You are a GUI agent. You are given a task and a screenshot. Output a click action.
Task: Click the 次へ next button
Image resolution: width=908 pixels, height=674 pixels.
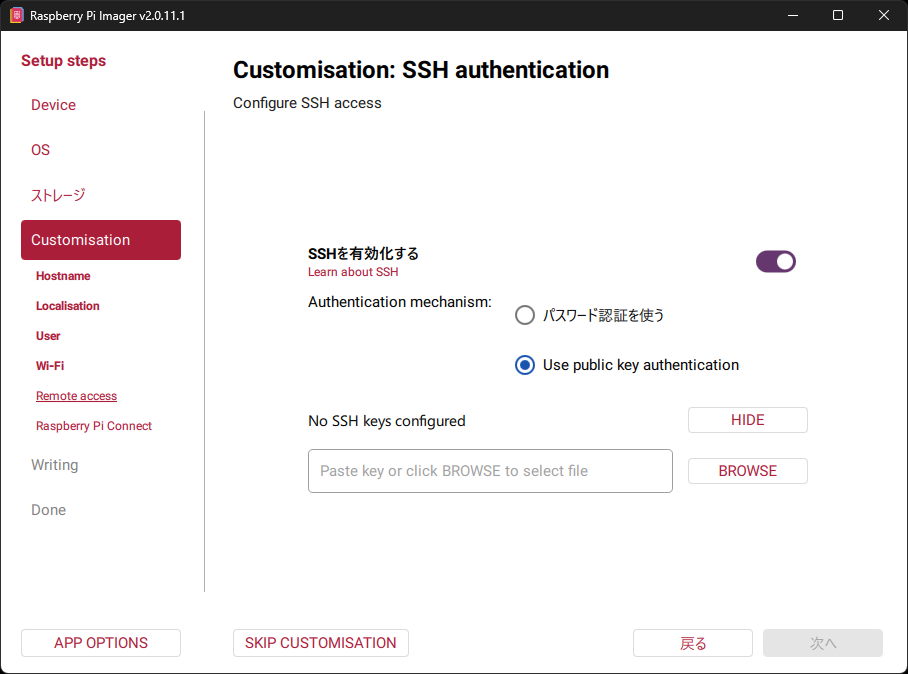(823, 643)
